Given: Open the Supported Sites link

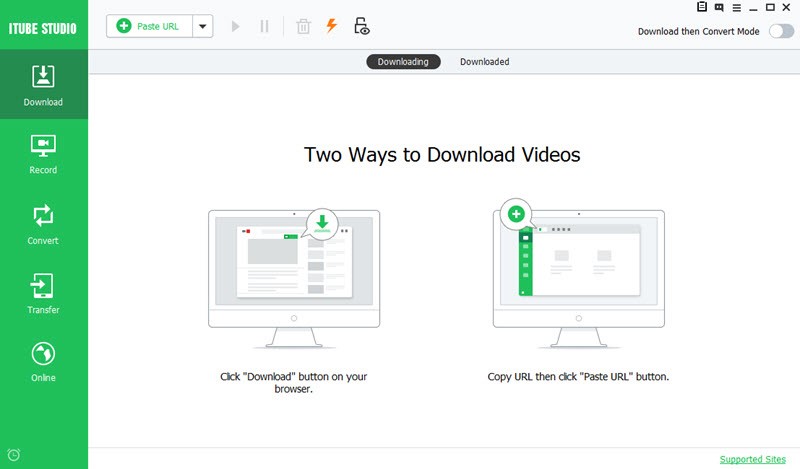Looking at the screenshot, I should (752, 460).
